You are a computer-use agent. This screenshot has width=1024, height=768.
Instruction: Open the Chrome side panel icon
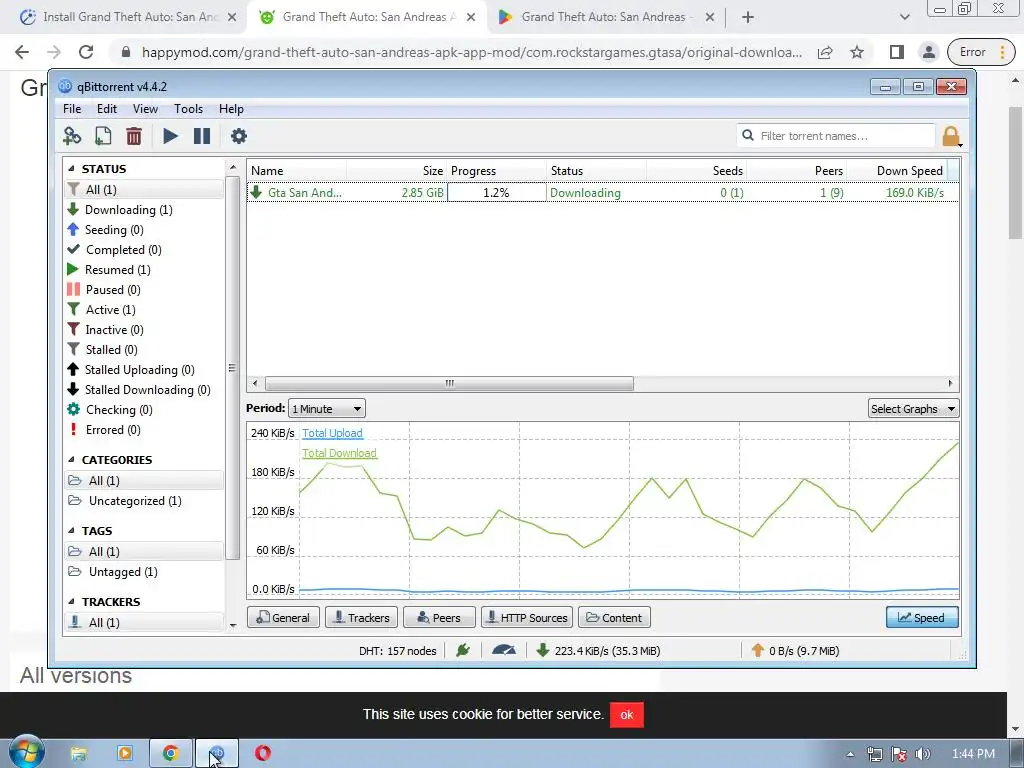point(897,52)
